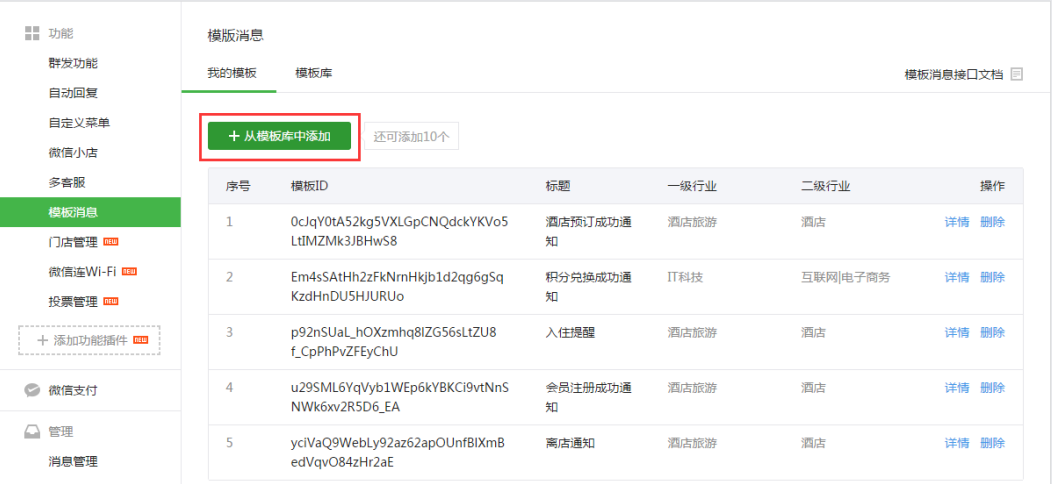
Task: Open 消息管理 under 管理
Action: coord(73,461)
